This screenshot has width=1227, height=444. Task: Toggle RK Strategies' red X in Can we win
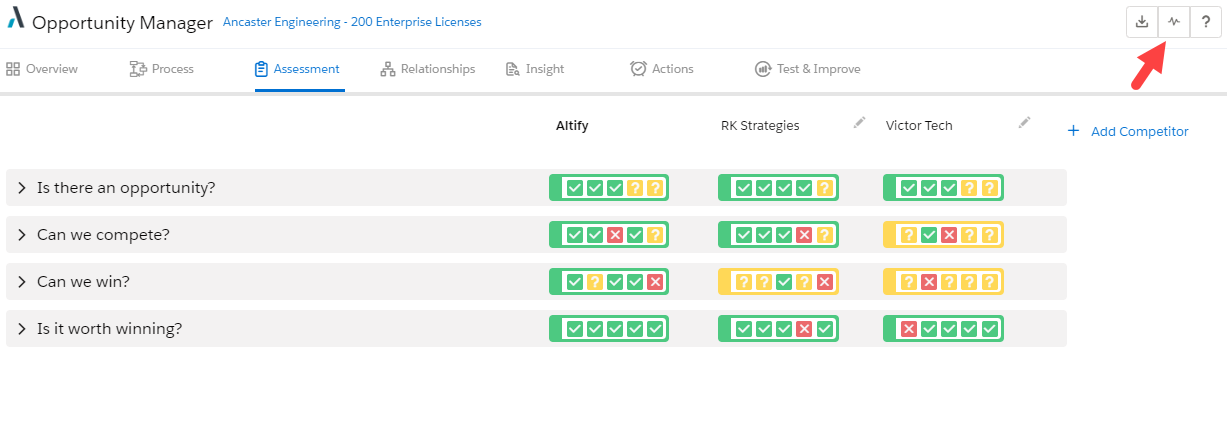pyautogui.click(x=824, y=282)
